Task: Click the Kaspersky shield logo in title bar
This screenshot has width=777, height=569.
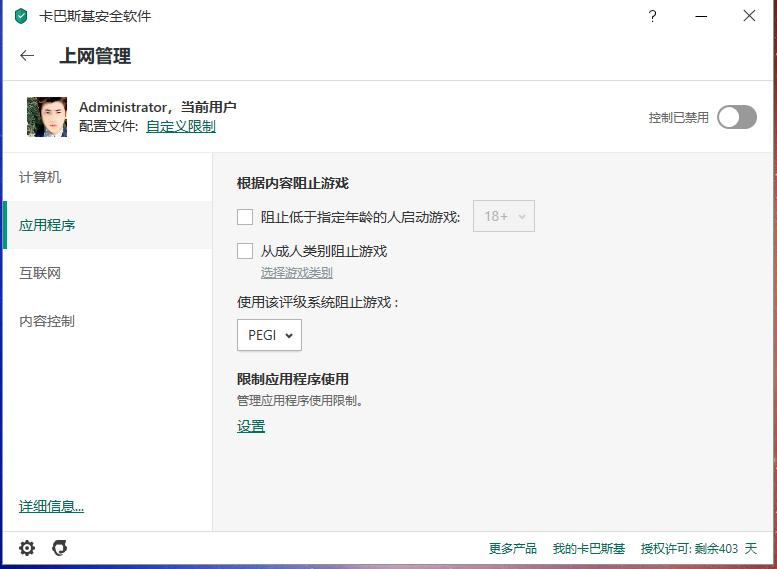Action: point(21,16)
